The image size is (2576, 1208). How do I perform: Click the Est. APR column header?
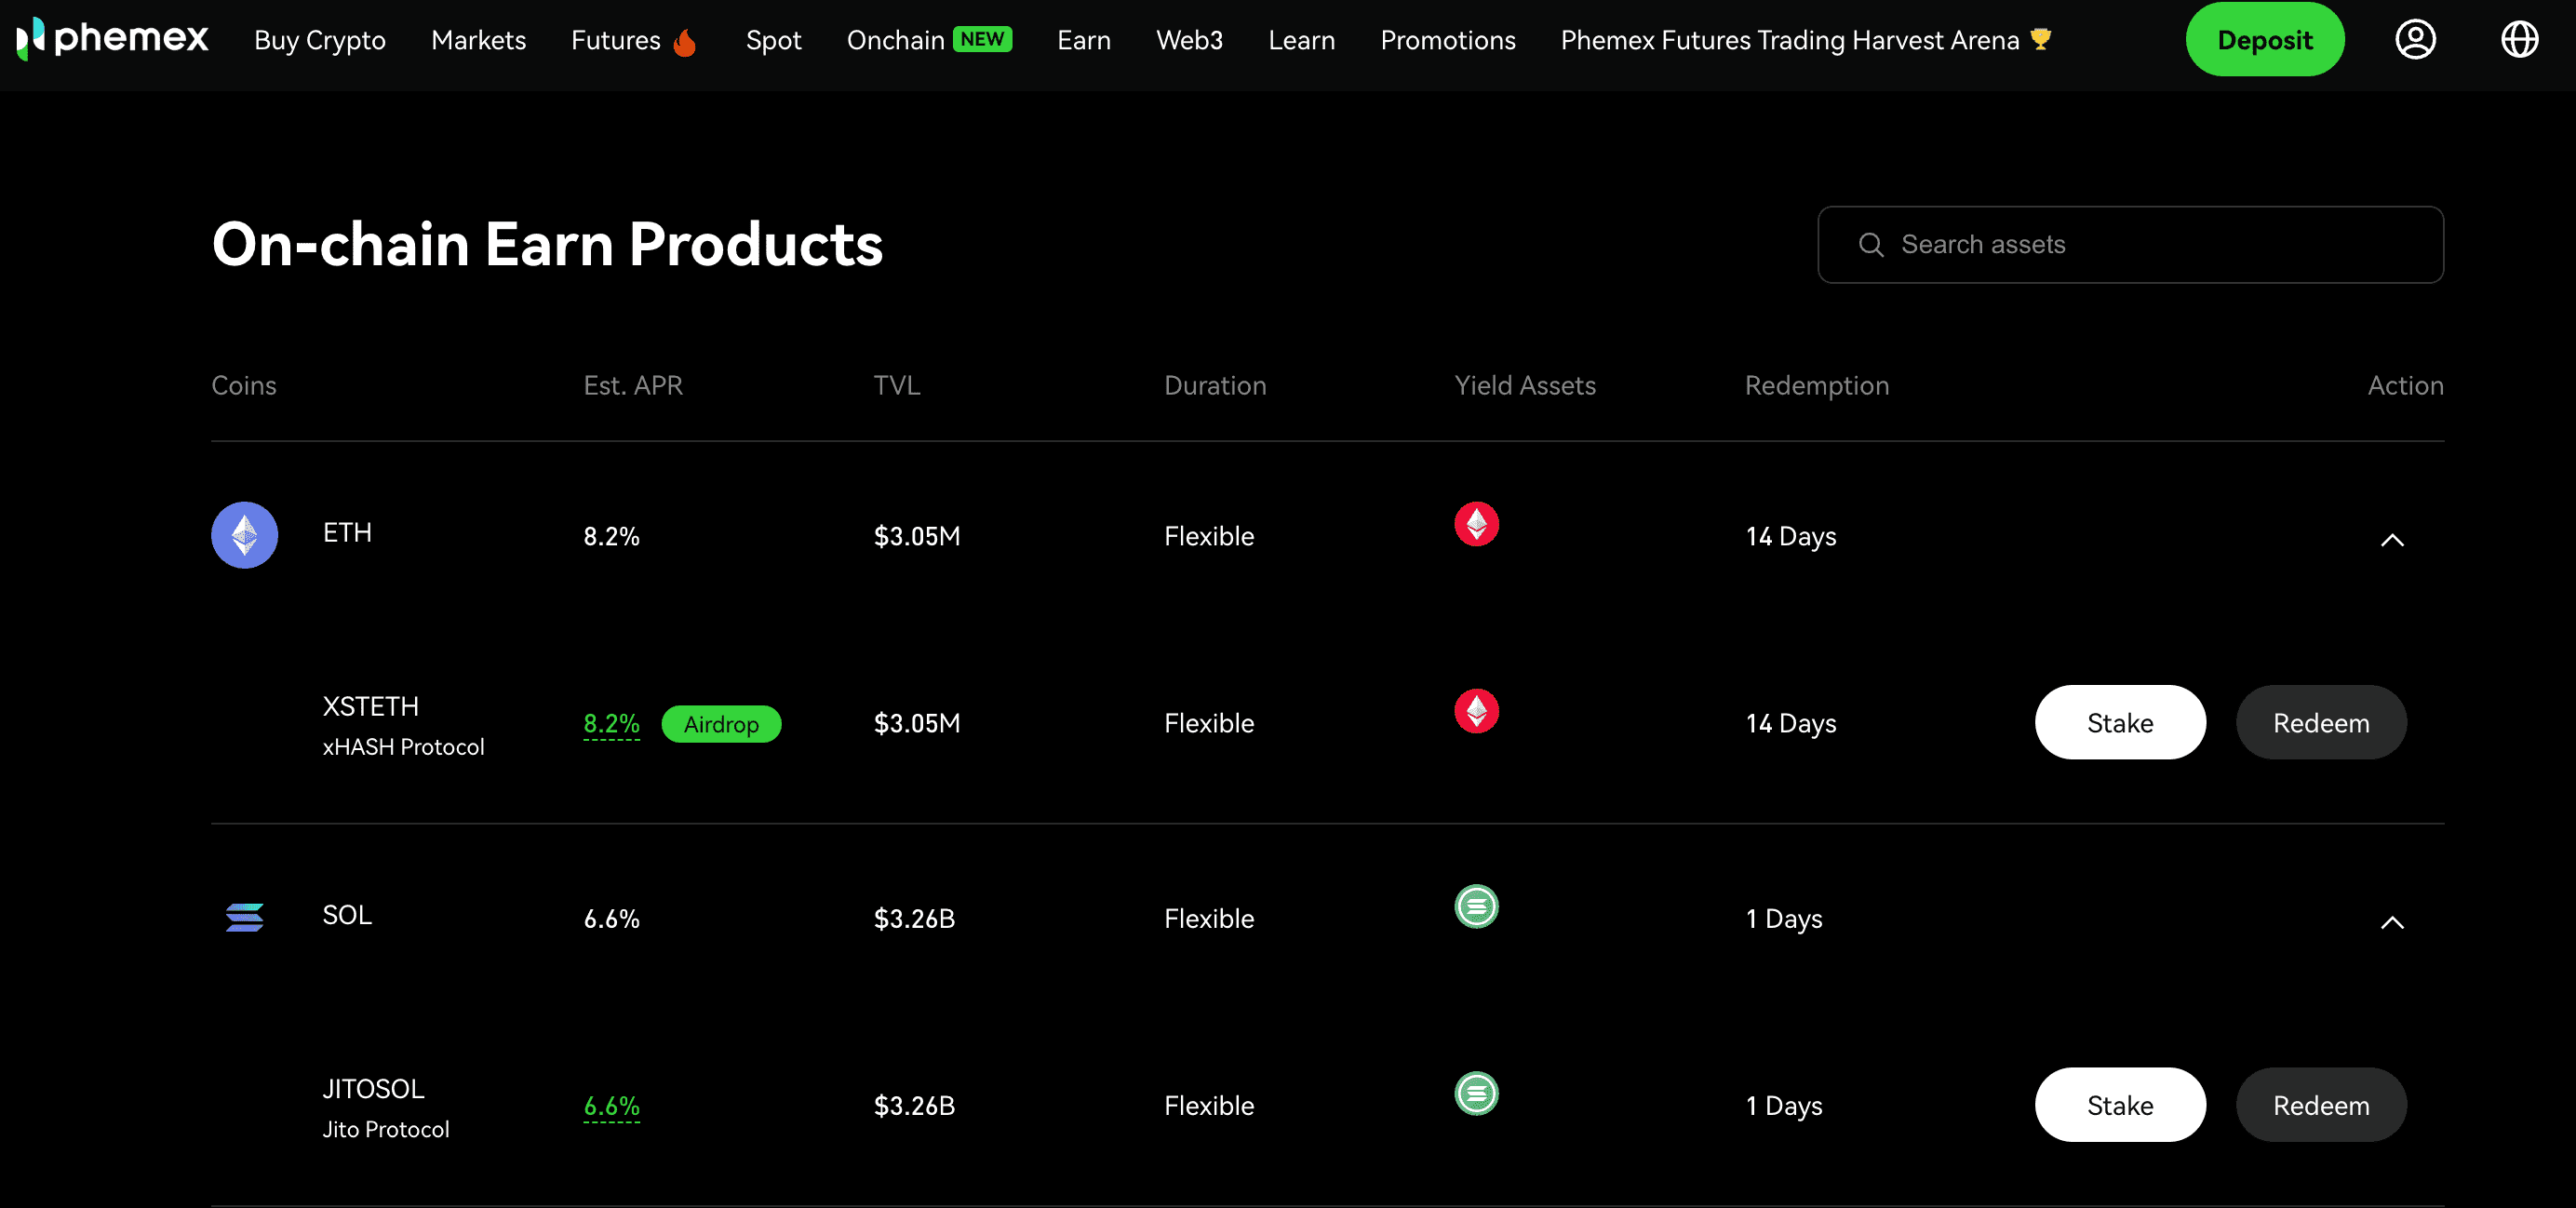[x=633, y=386]
